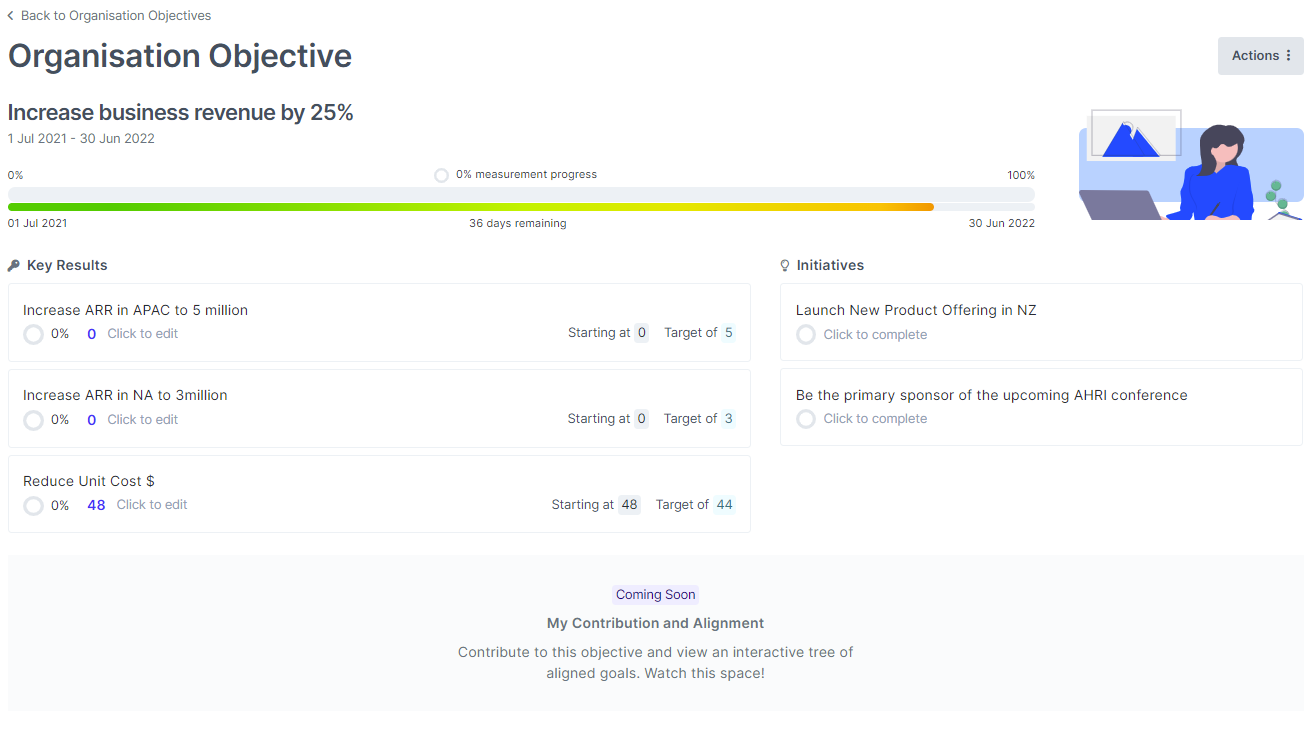
Task: Click the Key Results key icon
Action: tap(14, 266)
